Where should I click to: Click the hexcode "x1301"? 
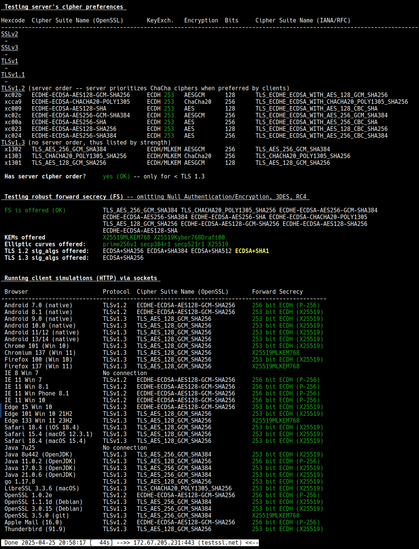coord(13,162)
